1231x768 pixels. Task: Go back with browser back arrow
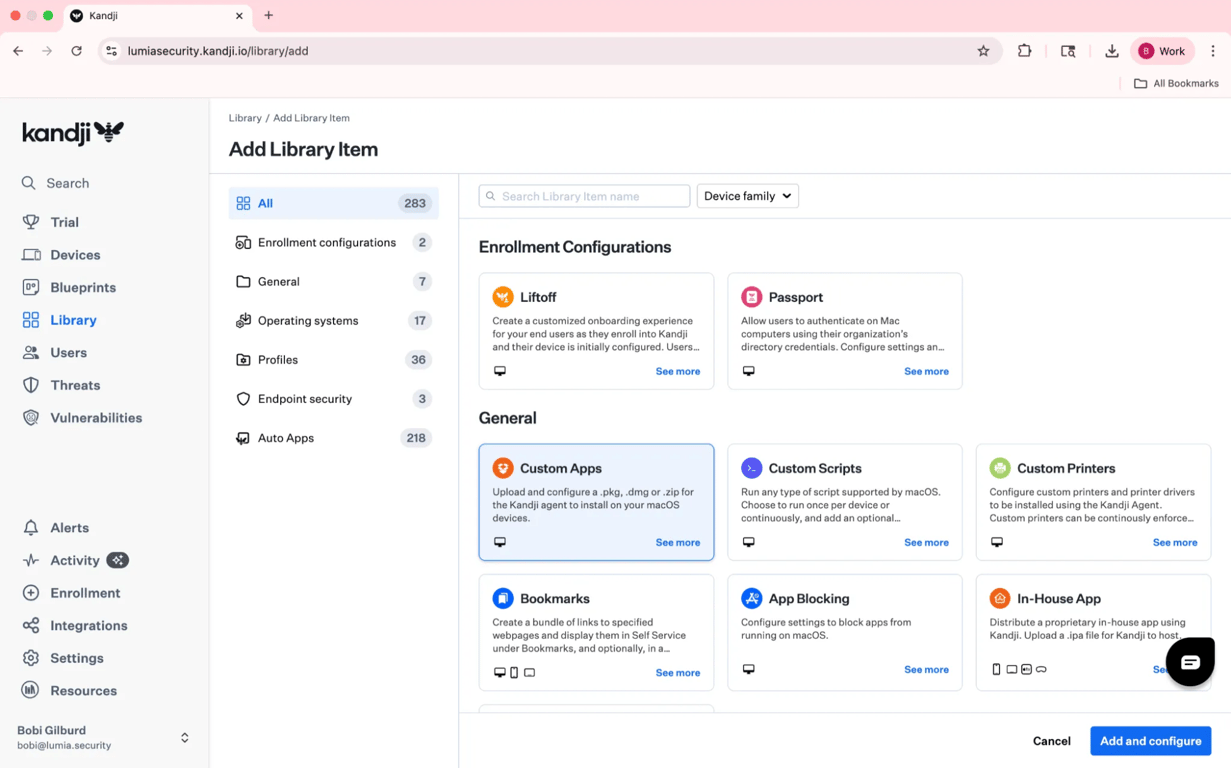[18, 51]
